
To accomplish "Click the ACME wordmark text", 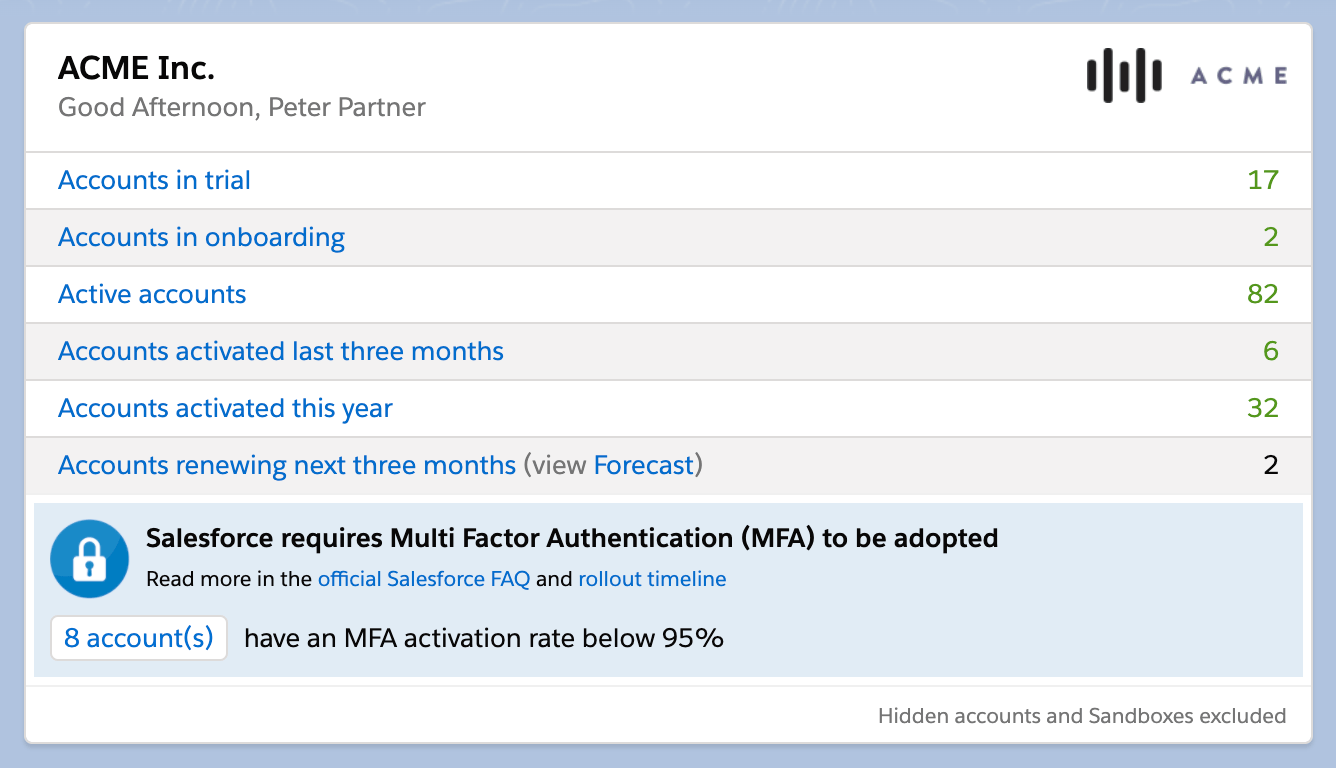I will 1239,76.
